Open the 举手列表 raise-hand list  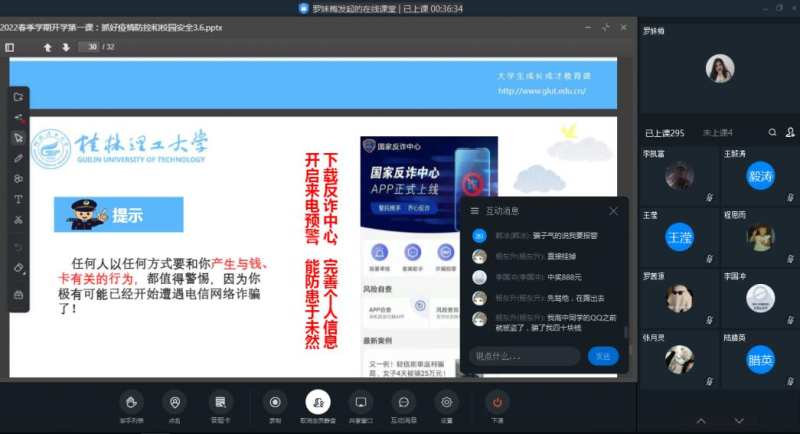[x=131, y=402]
